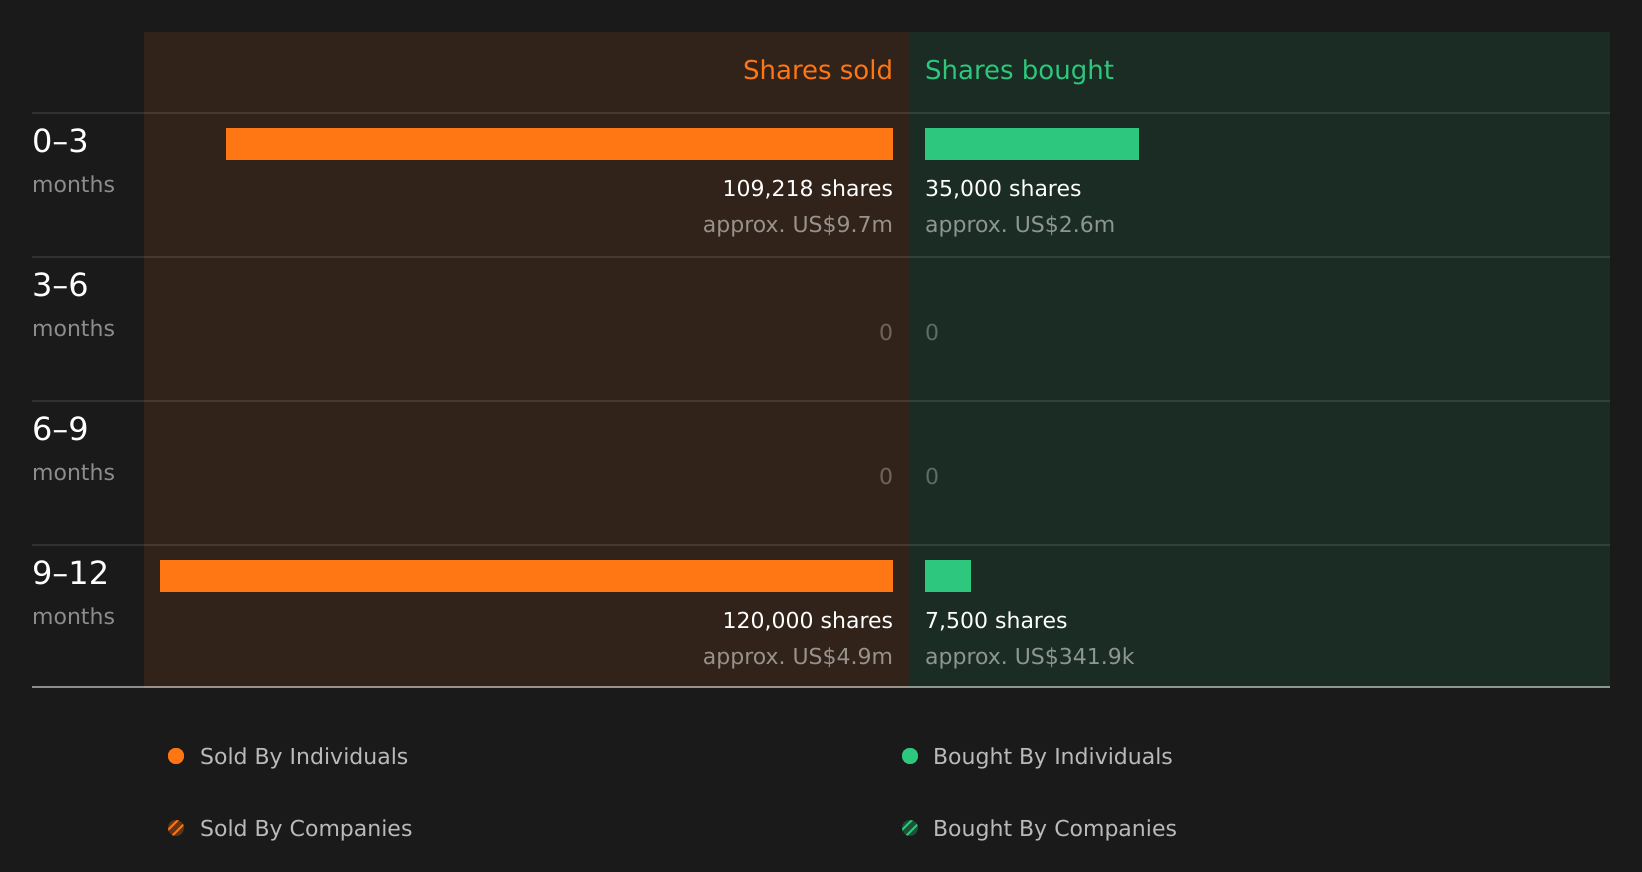Click the striped Sold By Companies legend icon

point(176,828)
